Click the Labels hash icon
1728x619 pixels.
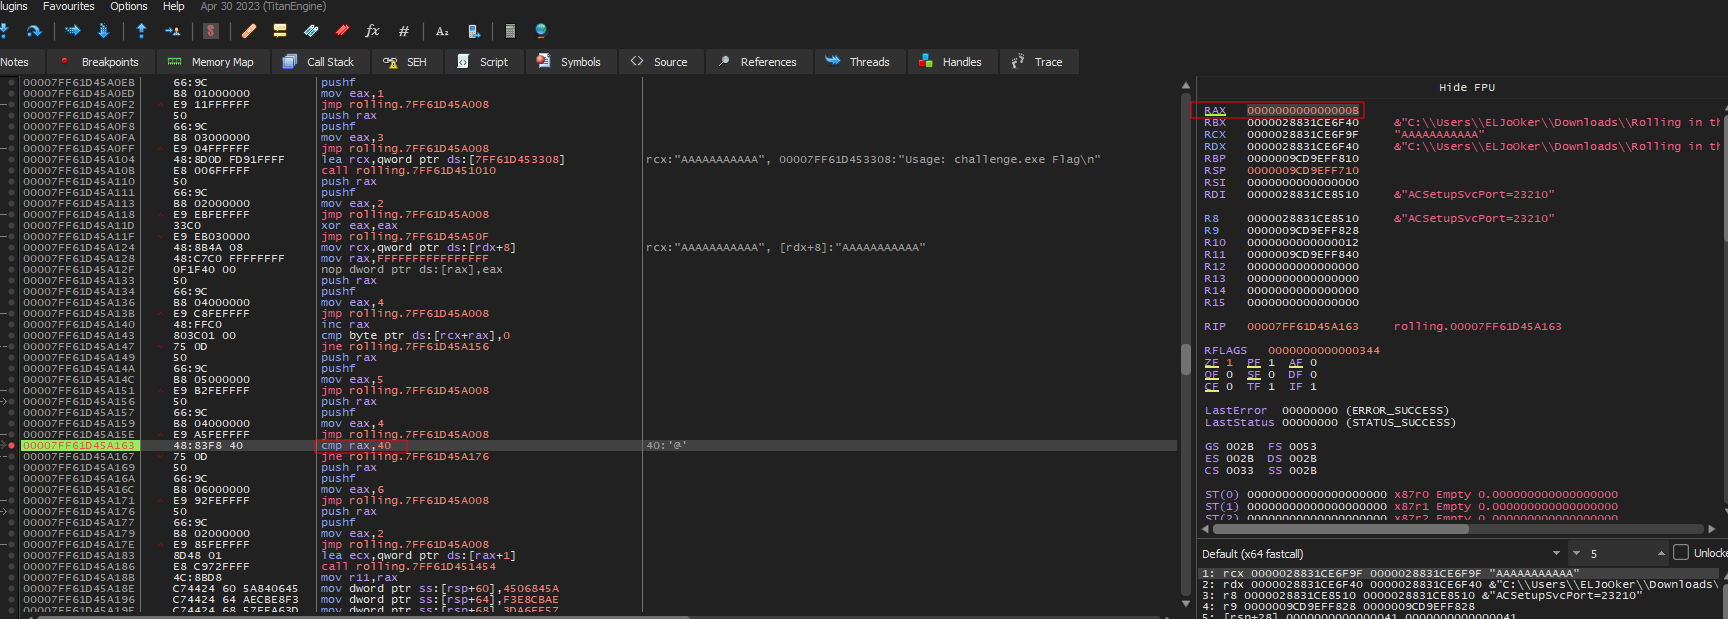tap(404, 31)
